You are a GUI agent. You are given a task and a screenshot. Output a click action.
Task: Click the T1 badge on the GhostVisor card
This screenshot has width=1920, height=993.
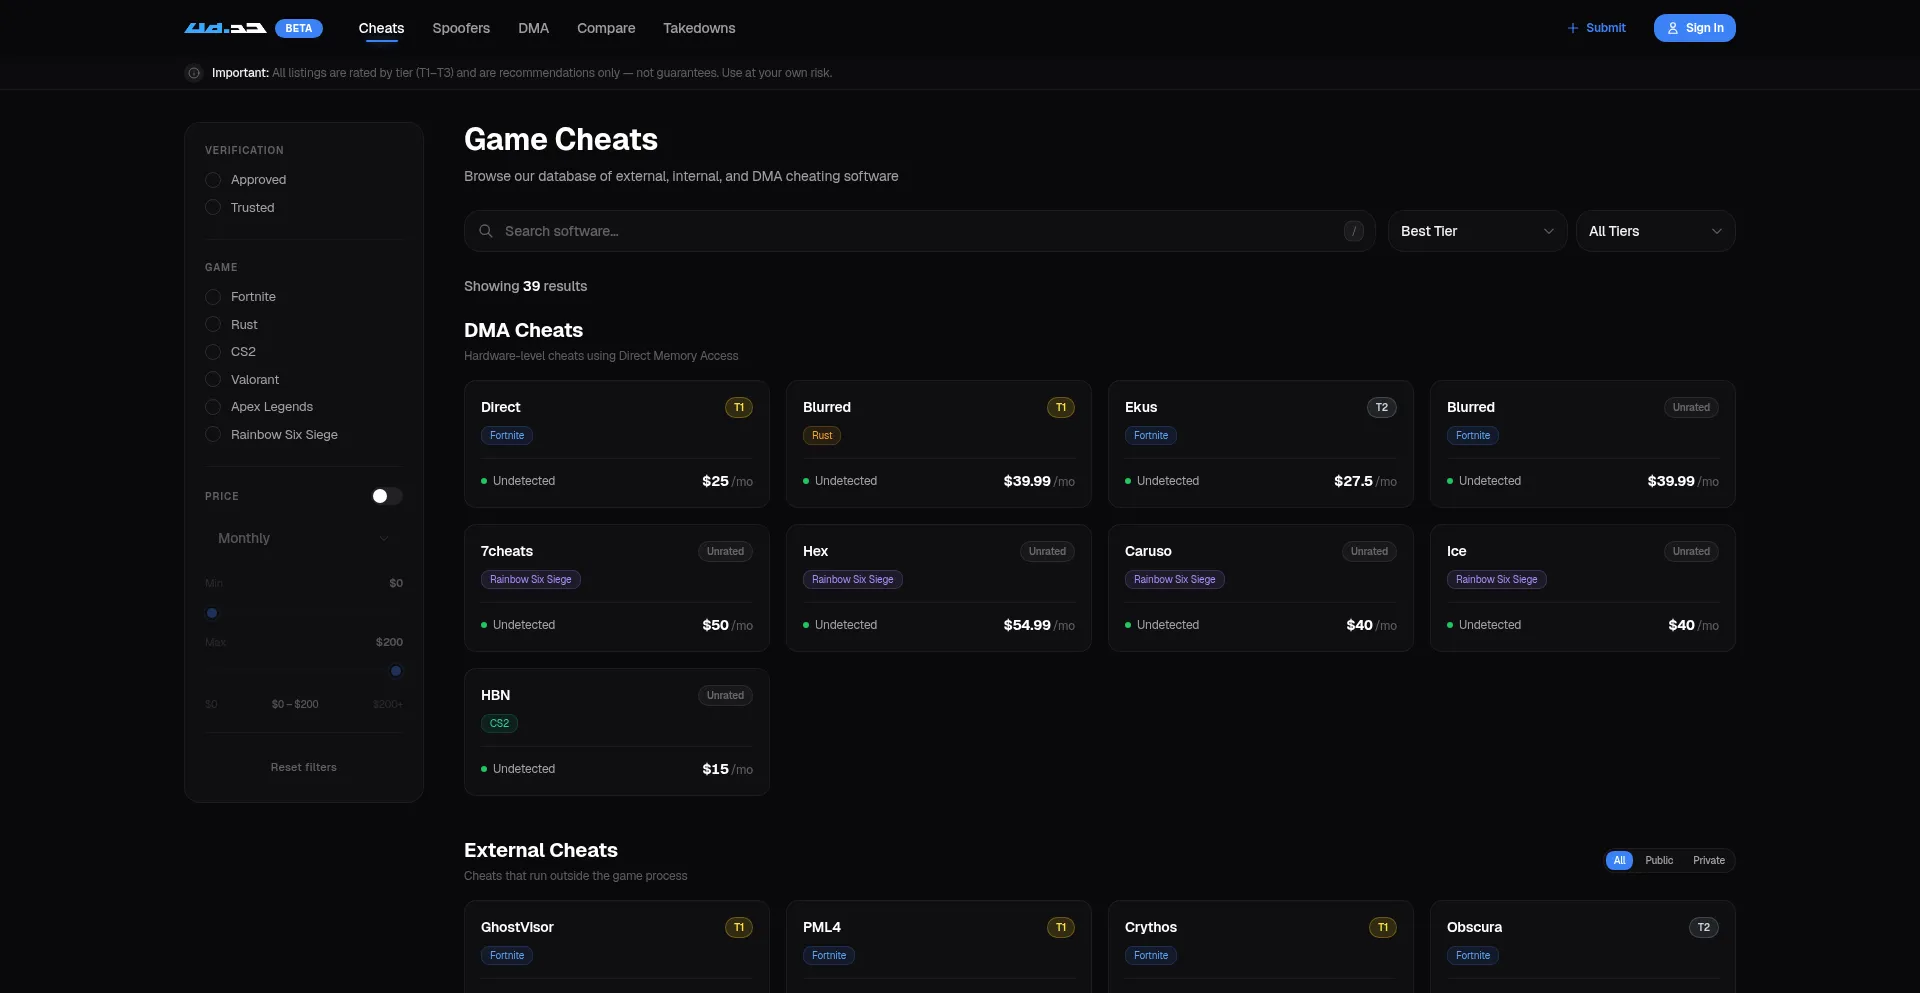(x=739, y=927)
